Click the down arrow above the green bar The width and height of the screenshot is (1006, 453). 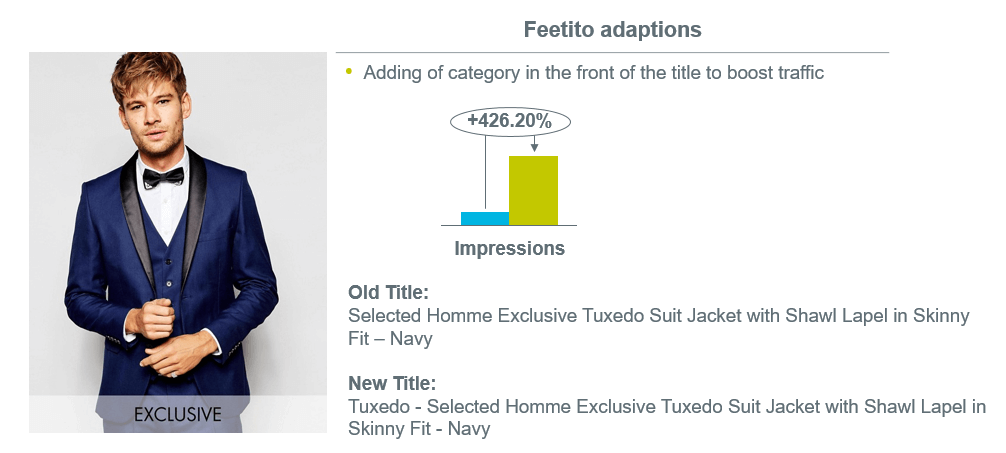point(534,144)
